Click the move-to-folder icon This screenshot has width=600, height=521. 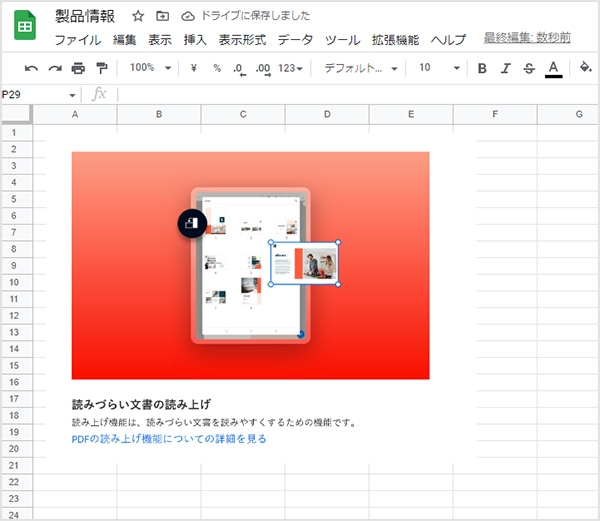163,16
